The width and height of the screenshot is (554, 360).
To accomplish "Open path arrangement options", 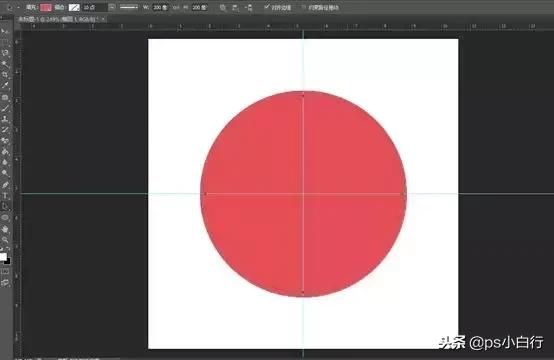I will (x=249, y=7).
